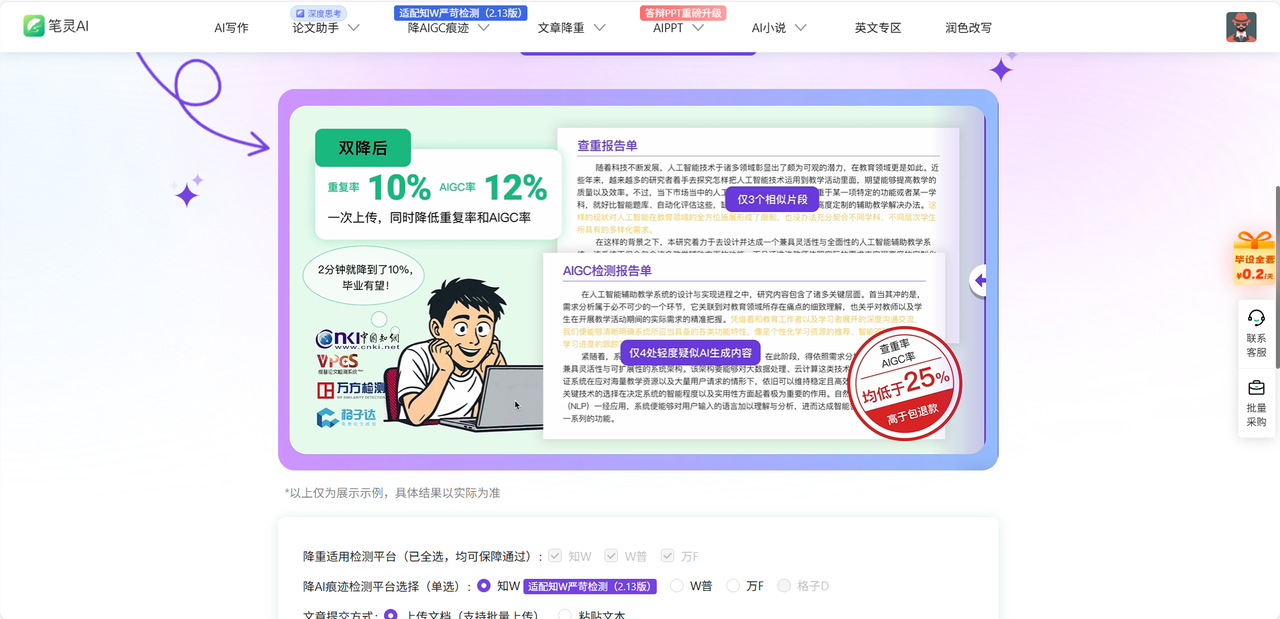Click the CNKI 中国知网 logo
Image resolution: width=1280 pixels, height=619 pixels.
pyautogui.click(x=357, y=340)
